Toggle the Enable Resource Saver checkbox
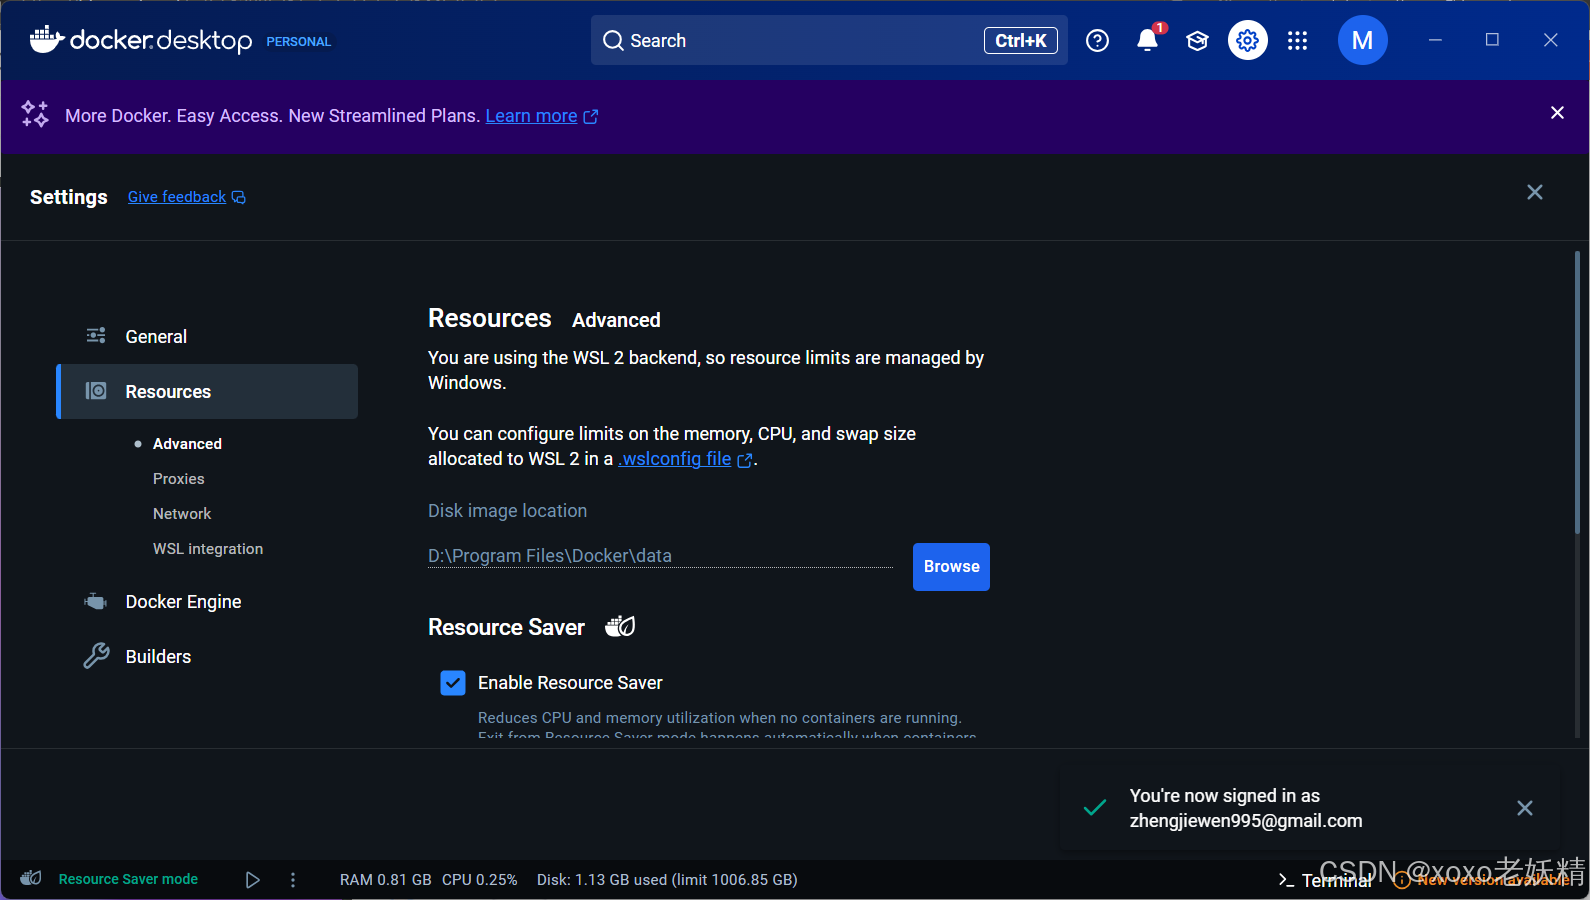The width and height of the screenshot is (1590, 900). (x=453, y=683)
